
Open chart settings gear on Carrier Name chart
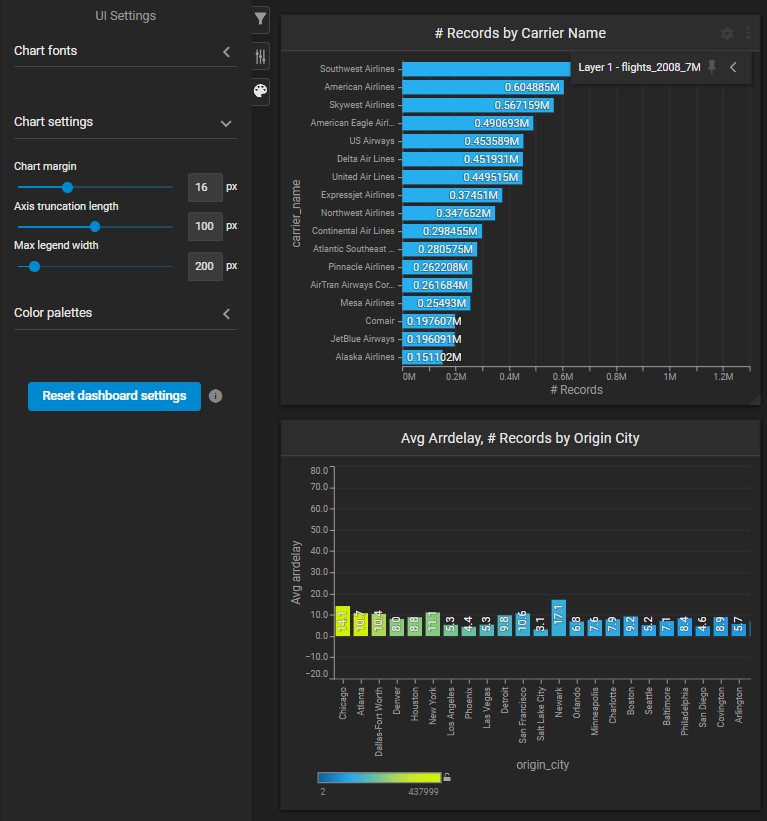pyautogui.click(x=727, y=33)
